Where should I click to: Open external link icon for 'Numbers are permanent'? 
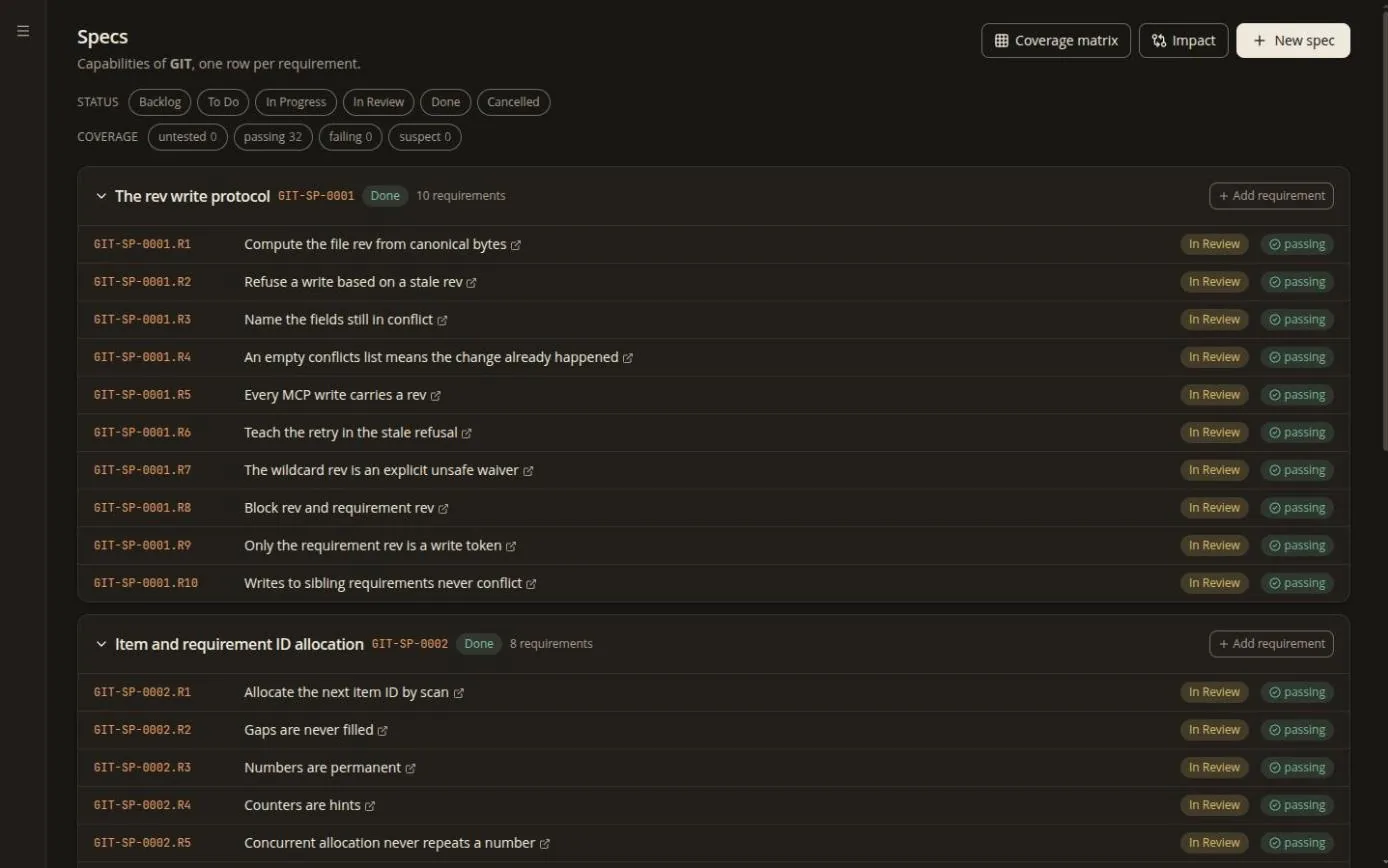click(x=411, y=768)
